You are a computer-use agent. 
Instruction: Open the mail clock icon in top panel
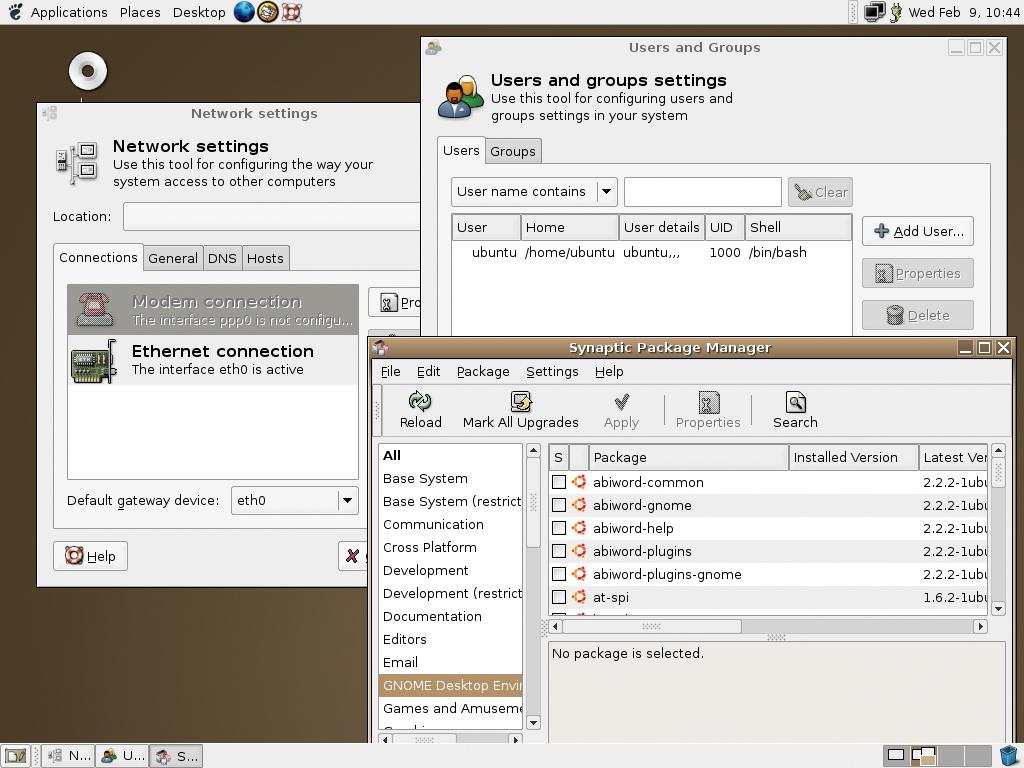click(267, 12)
